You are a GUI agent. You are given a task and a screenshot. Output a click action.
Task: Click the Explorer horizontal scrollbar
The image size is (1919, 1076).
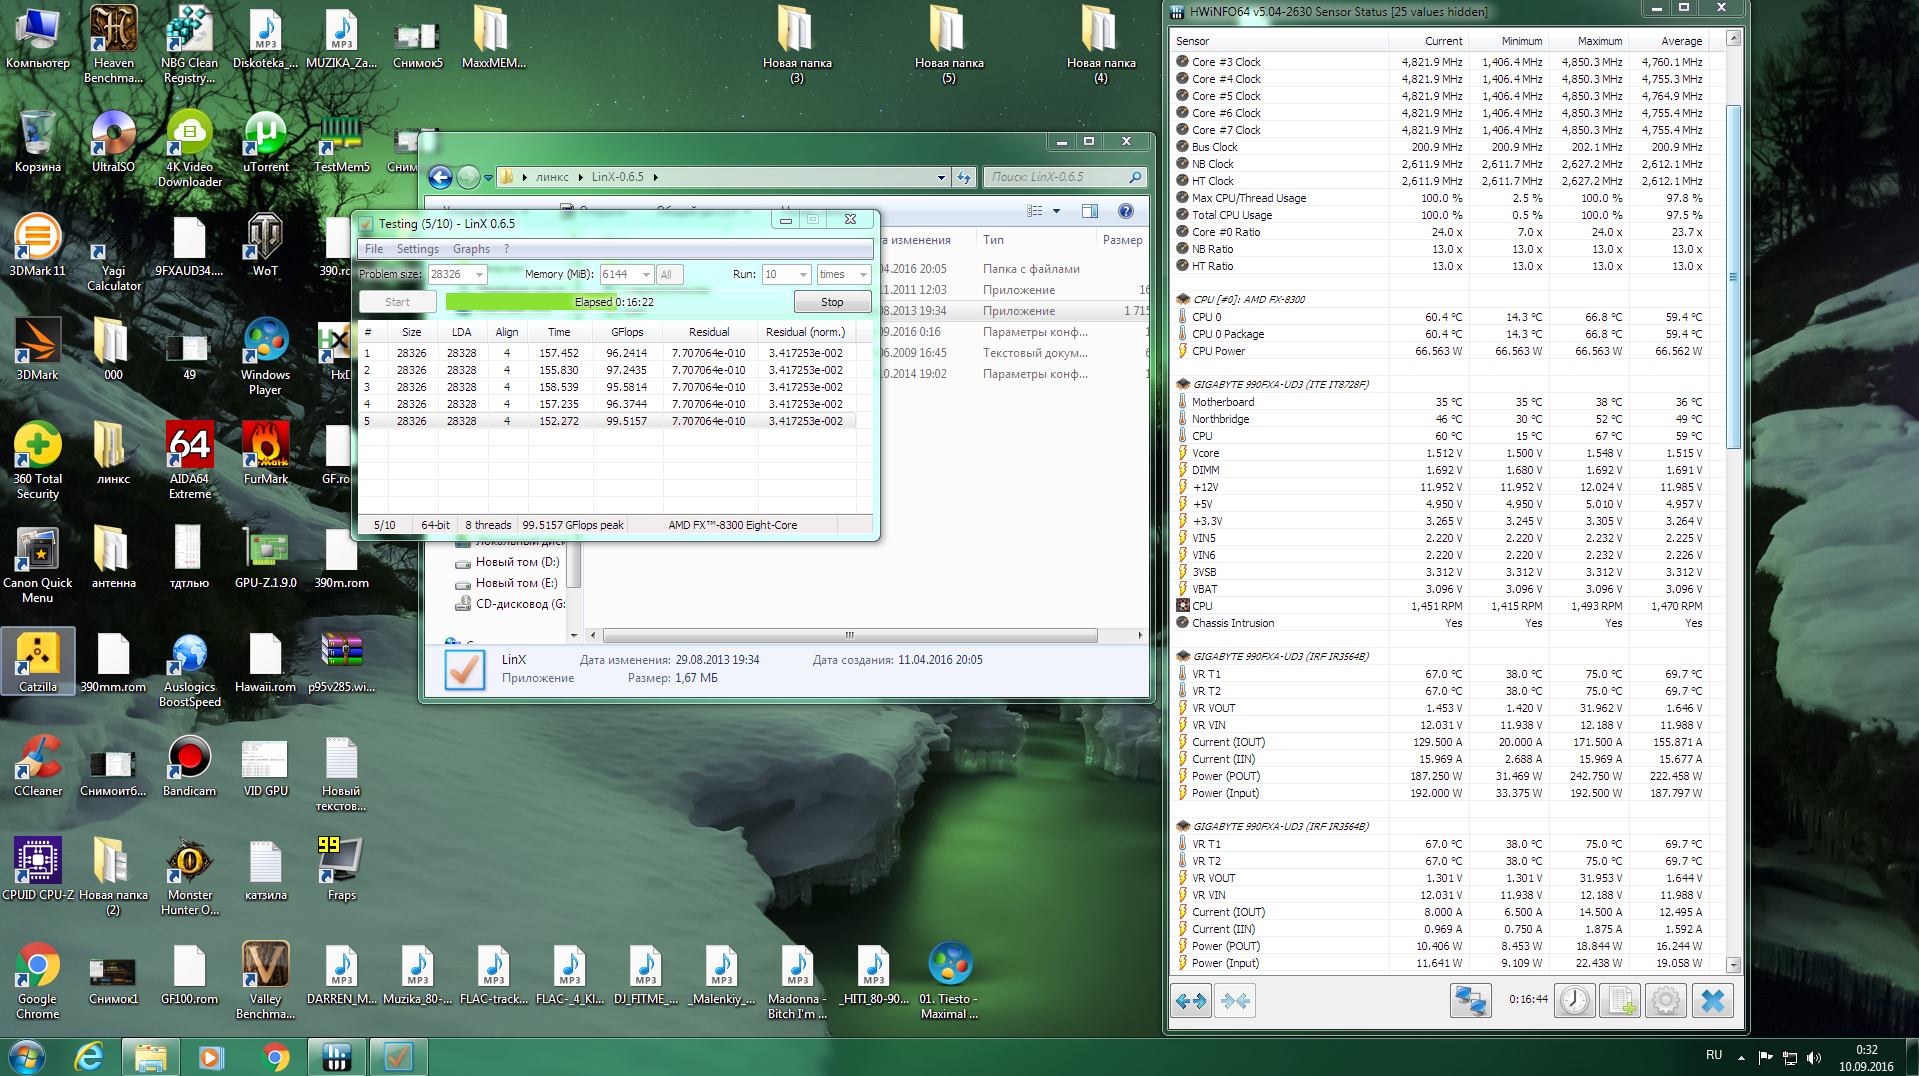850,635
